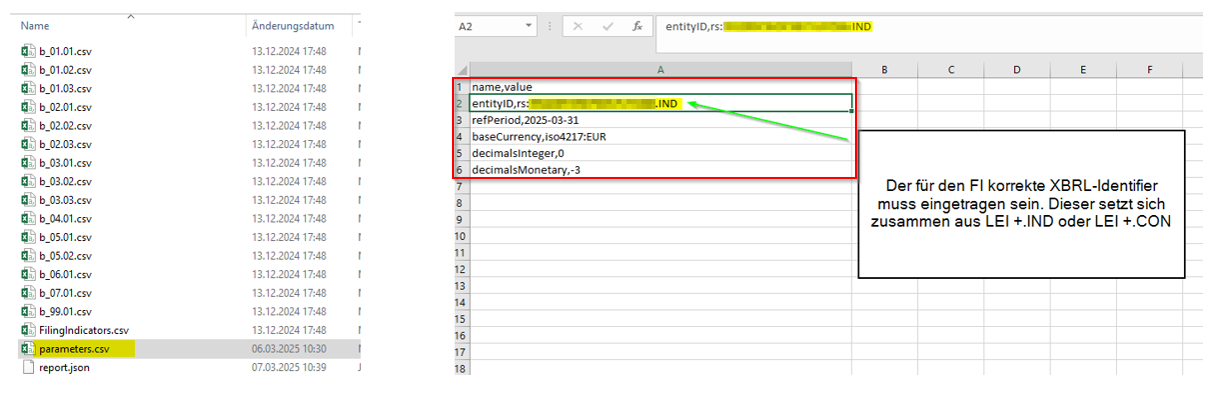Screen dimensions: 1217x394
Task: Open the Insert Function fx button
Action: coord(636,27)
